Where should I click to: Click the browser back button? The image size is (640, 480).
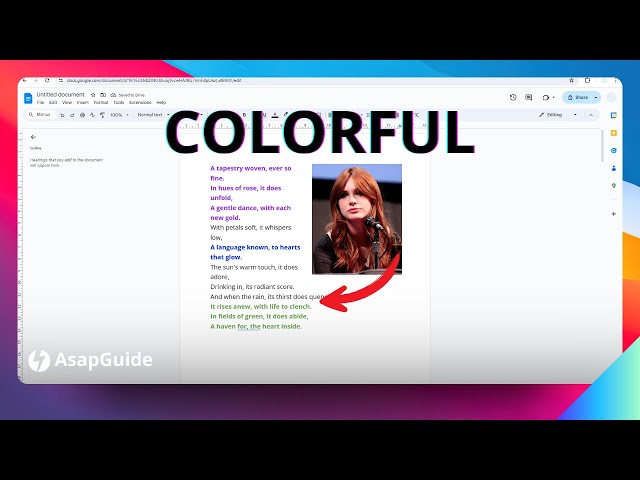pos(25,81)
